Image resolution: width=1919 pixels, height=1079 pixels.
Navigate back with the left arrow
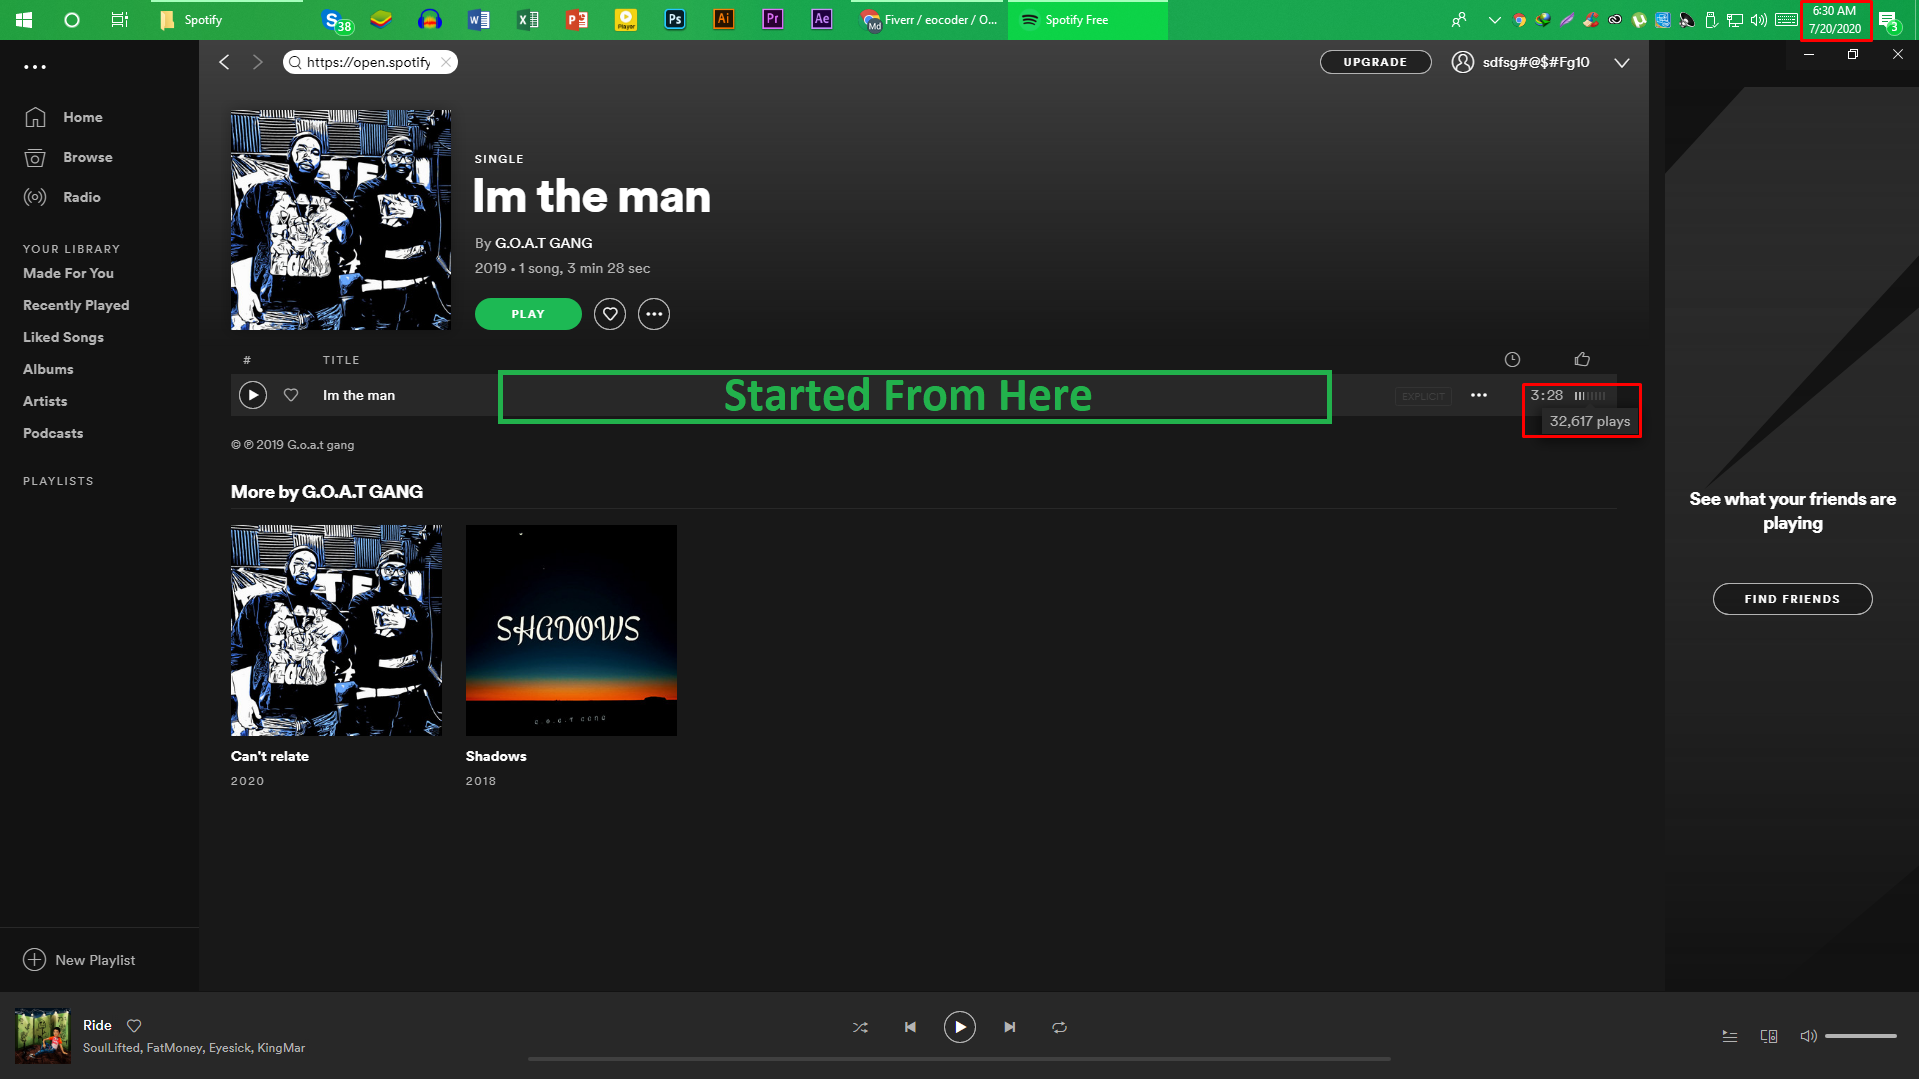[x=225, y=62]
